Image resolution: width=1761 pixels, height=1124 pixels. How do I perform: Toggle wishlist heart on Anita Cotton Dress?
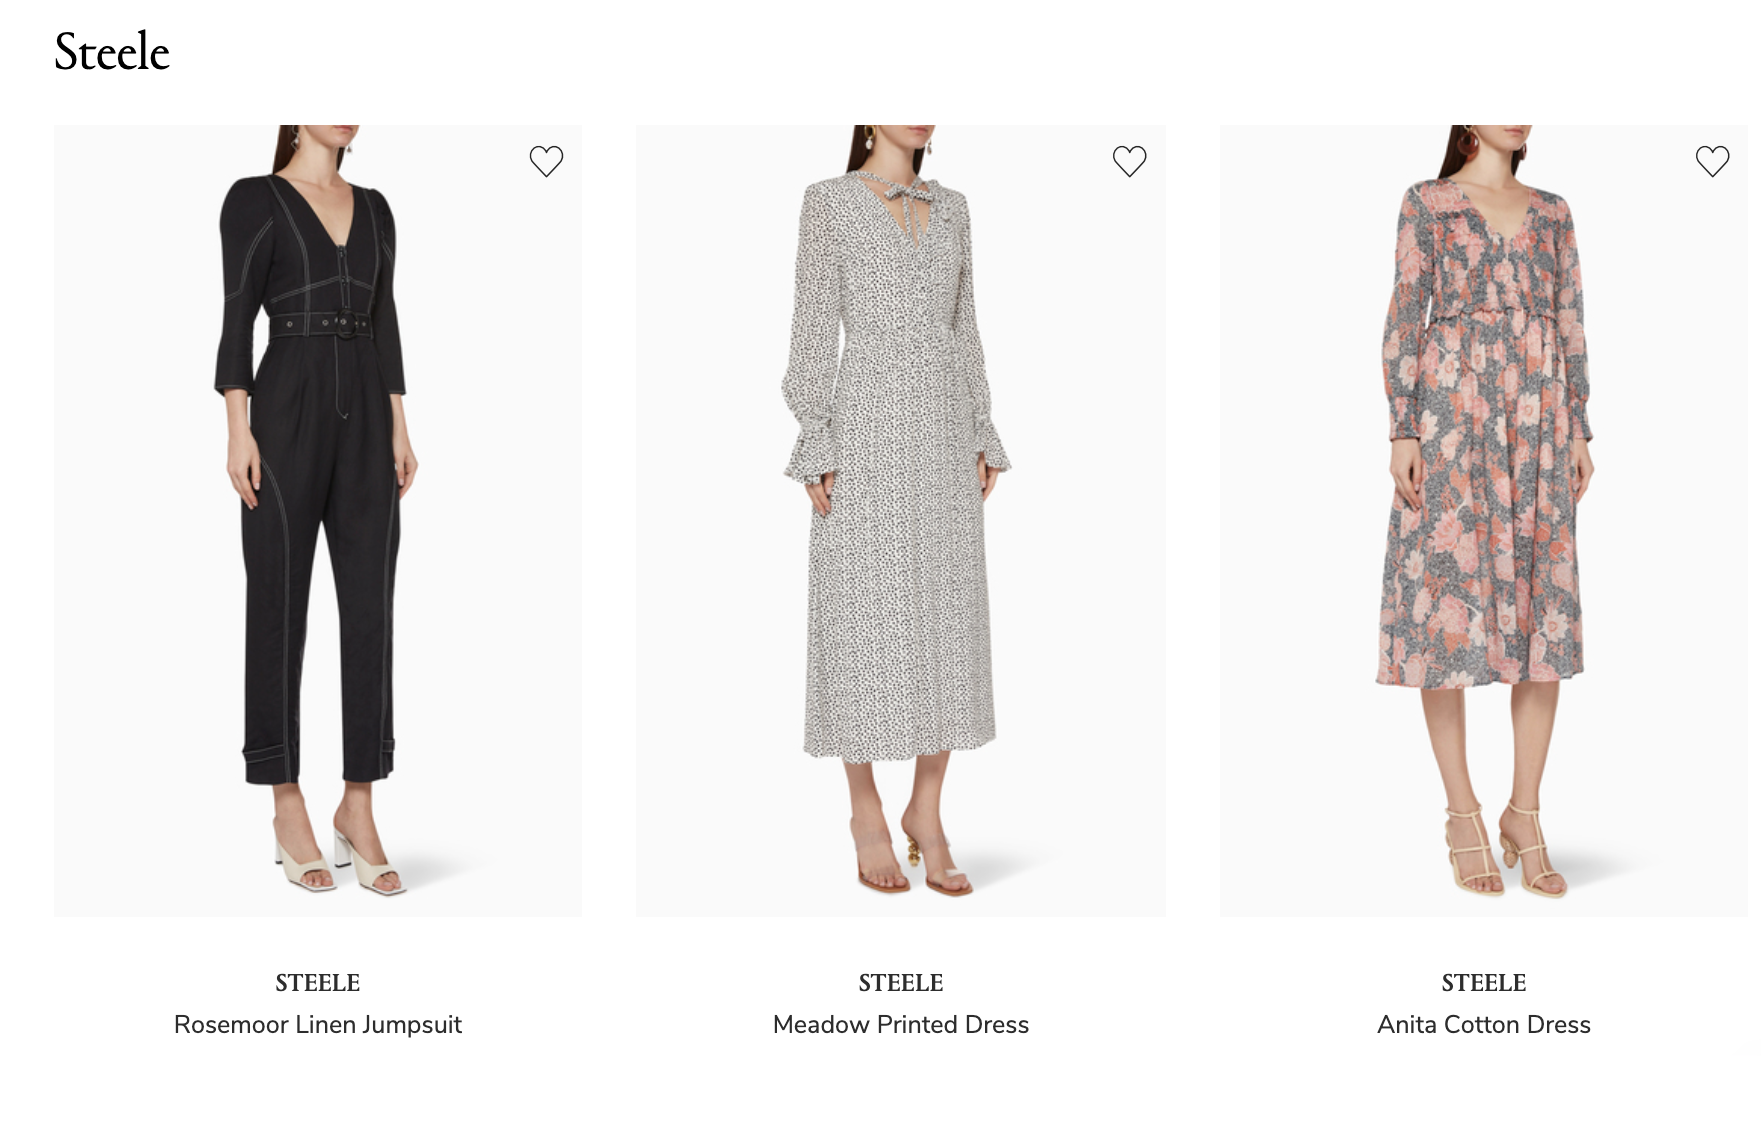pos(1712,161)
